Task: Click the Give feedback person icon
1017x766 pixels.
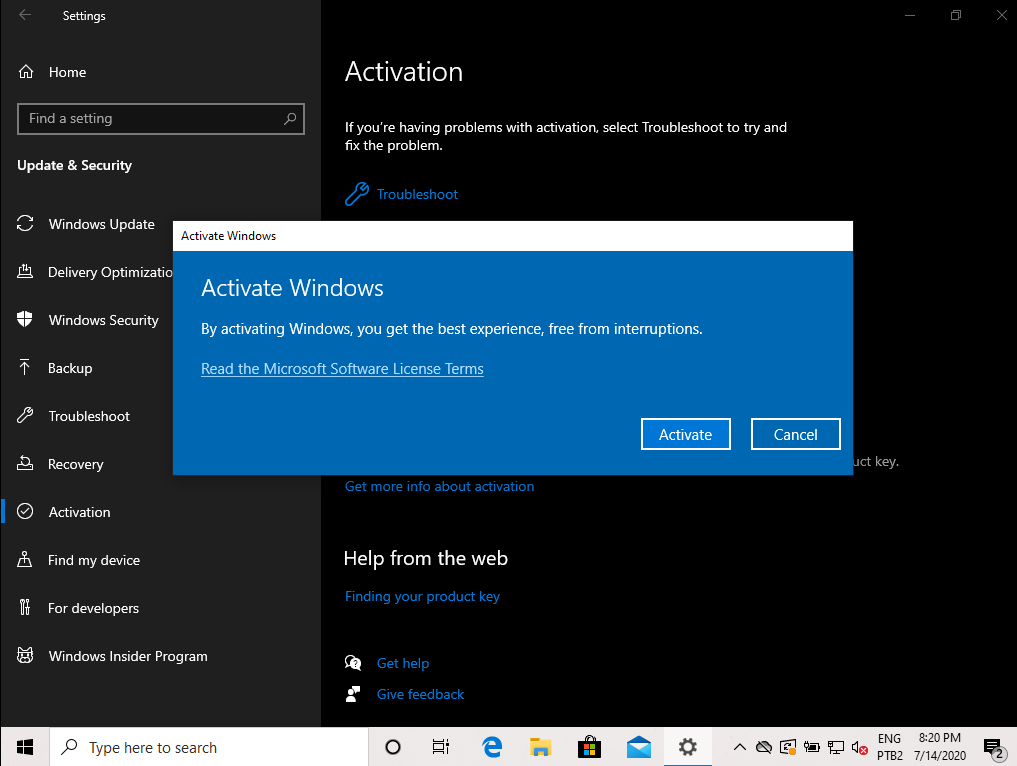Action: click(x=353, y=694)
